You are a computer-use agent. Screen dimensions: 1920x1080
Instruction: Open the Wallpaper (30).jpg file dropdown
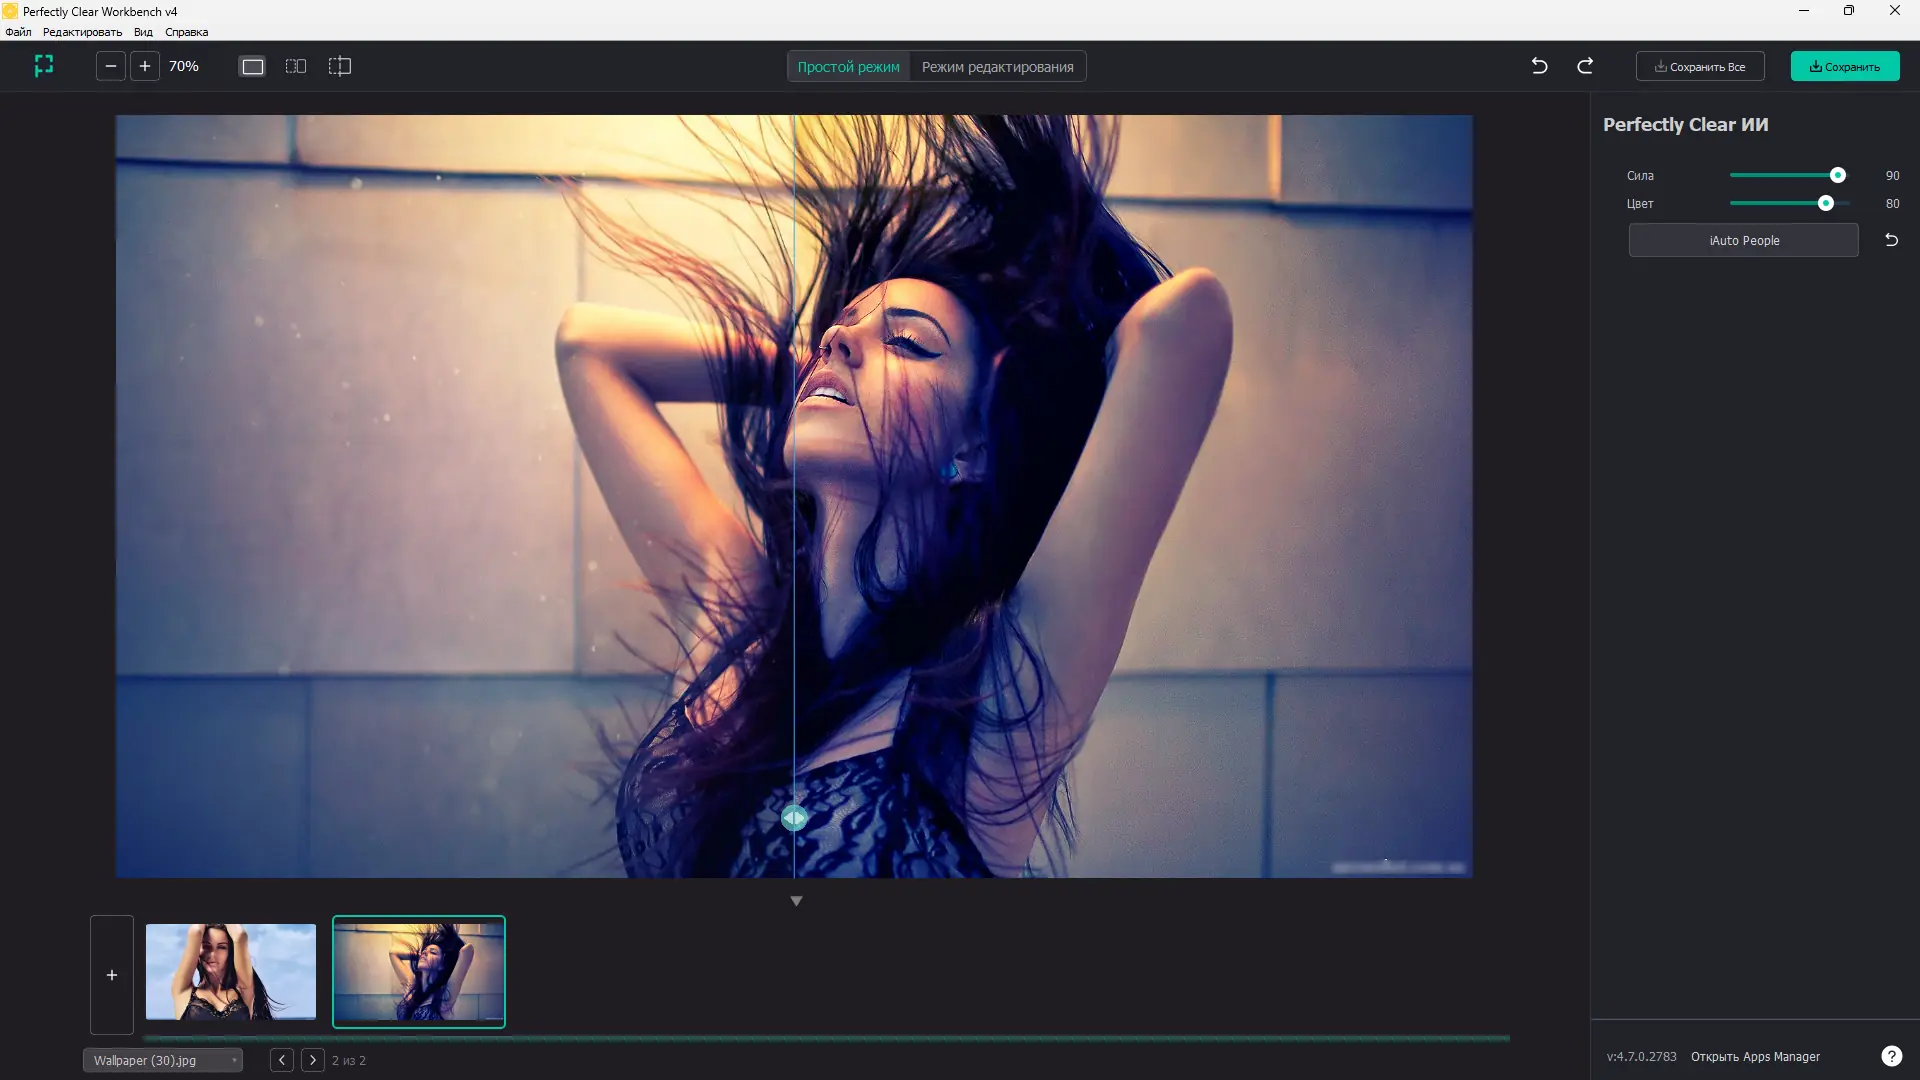pyautogui.click(x=163, y=1060)
